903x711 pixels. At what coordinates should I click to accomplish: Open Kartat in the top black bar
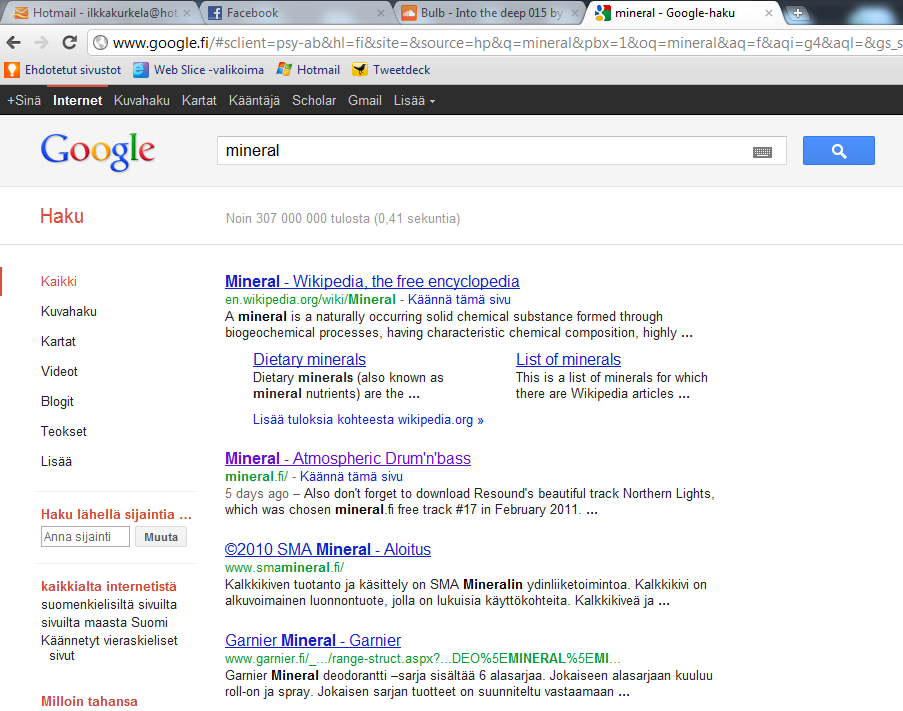click(199, 101)
